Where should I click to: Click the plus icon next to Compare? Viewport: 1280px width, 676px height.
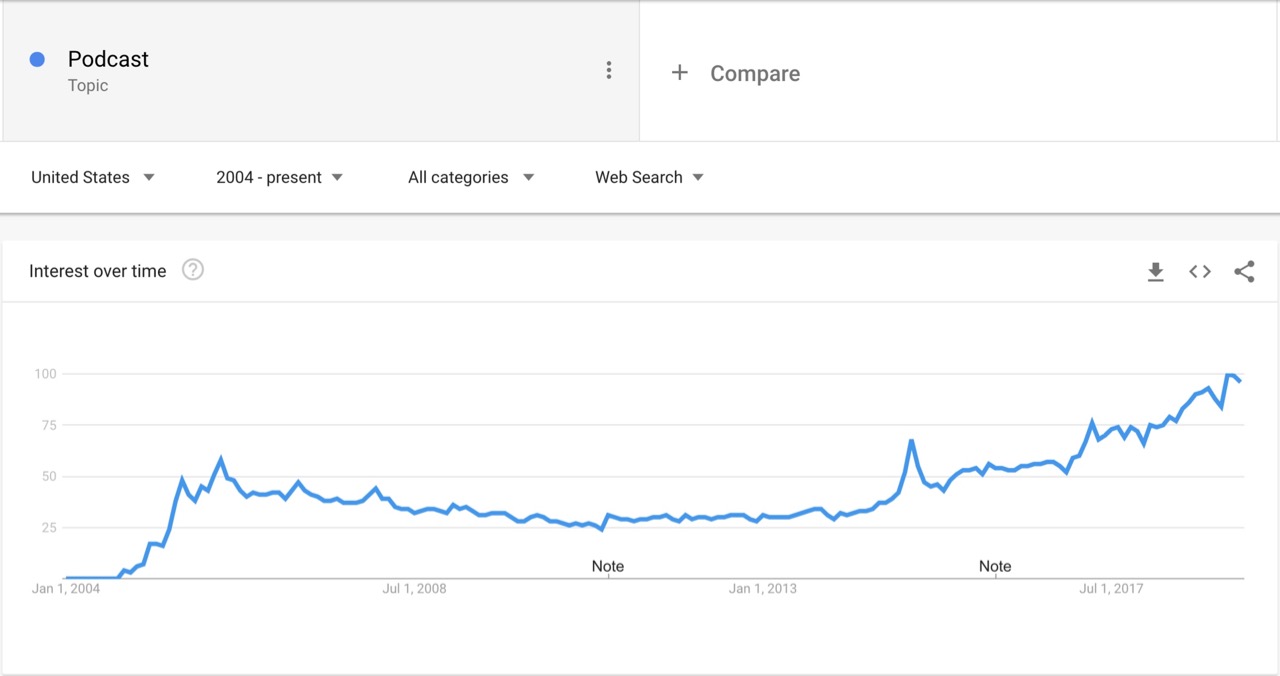pyautogui.click(x=680, y=72)
